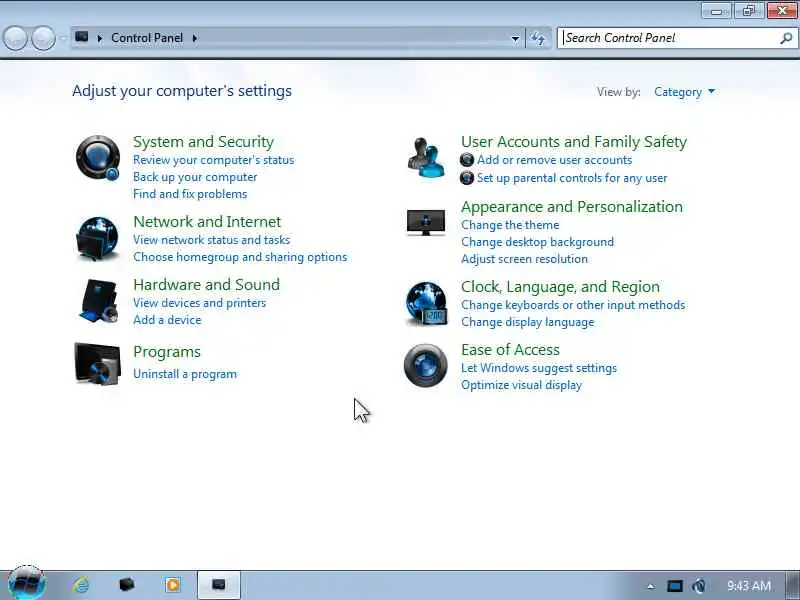Open User Accounts and Family Safety heading
800x600 pixels.
coord(573,142)
